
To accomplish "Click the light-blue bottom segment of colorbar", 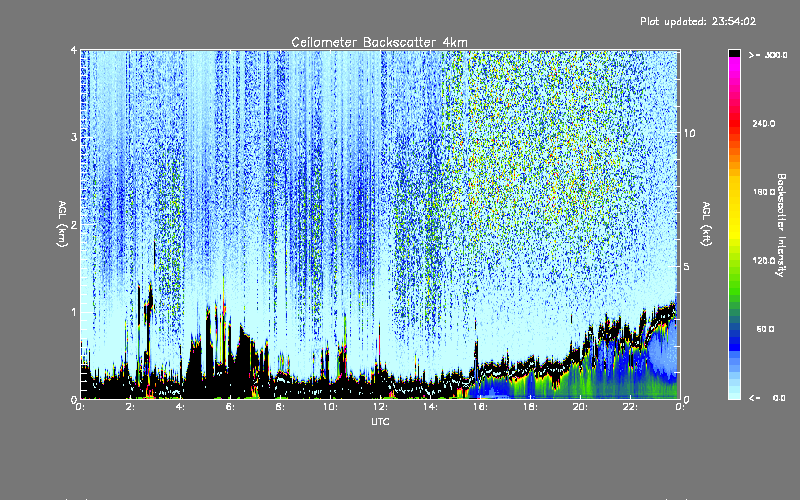I will (x=734, y=395).
